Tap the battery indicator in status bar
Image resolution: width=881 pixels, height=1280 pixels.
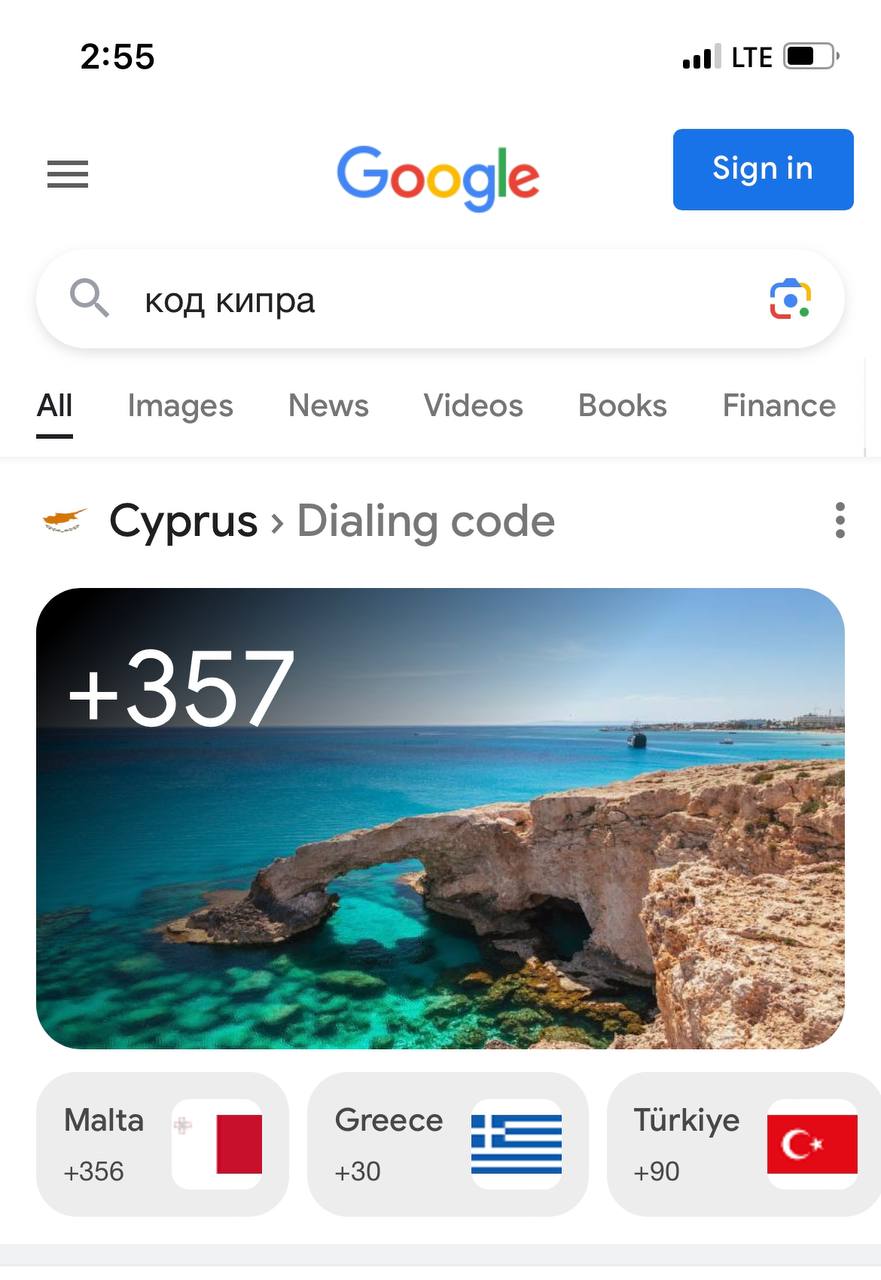[811, 57]
